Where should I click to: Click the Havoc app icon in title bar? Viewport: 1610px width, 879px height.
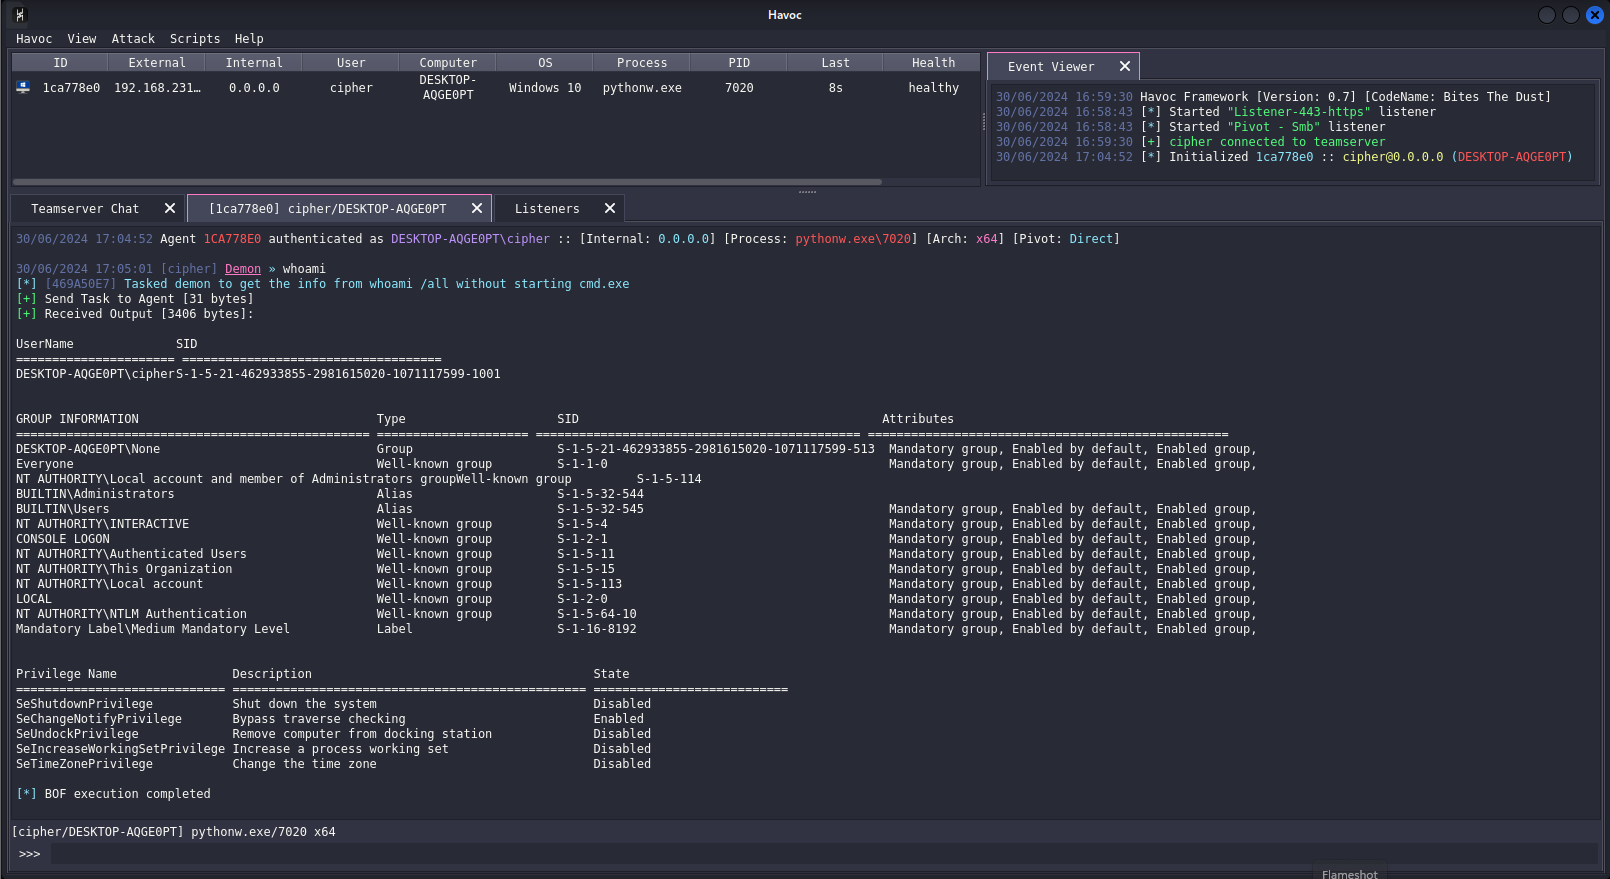tap(20, 15)
